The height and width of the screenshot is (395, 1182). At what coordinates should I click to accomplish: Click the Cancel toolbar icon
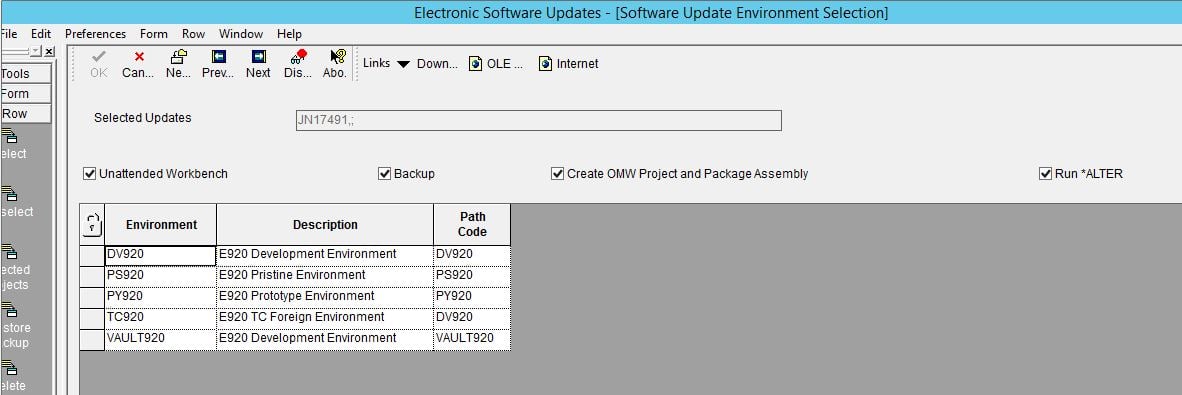click(139, 57)
